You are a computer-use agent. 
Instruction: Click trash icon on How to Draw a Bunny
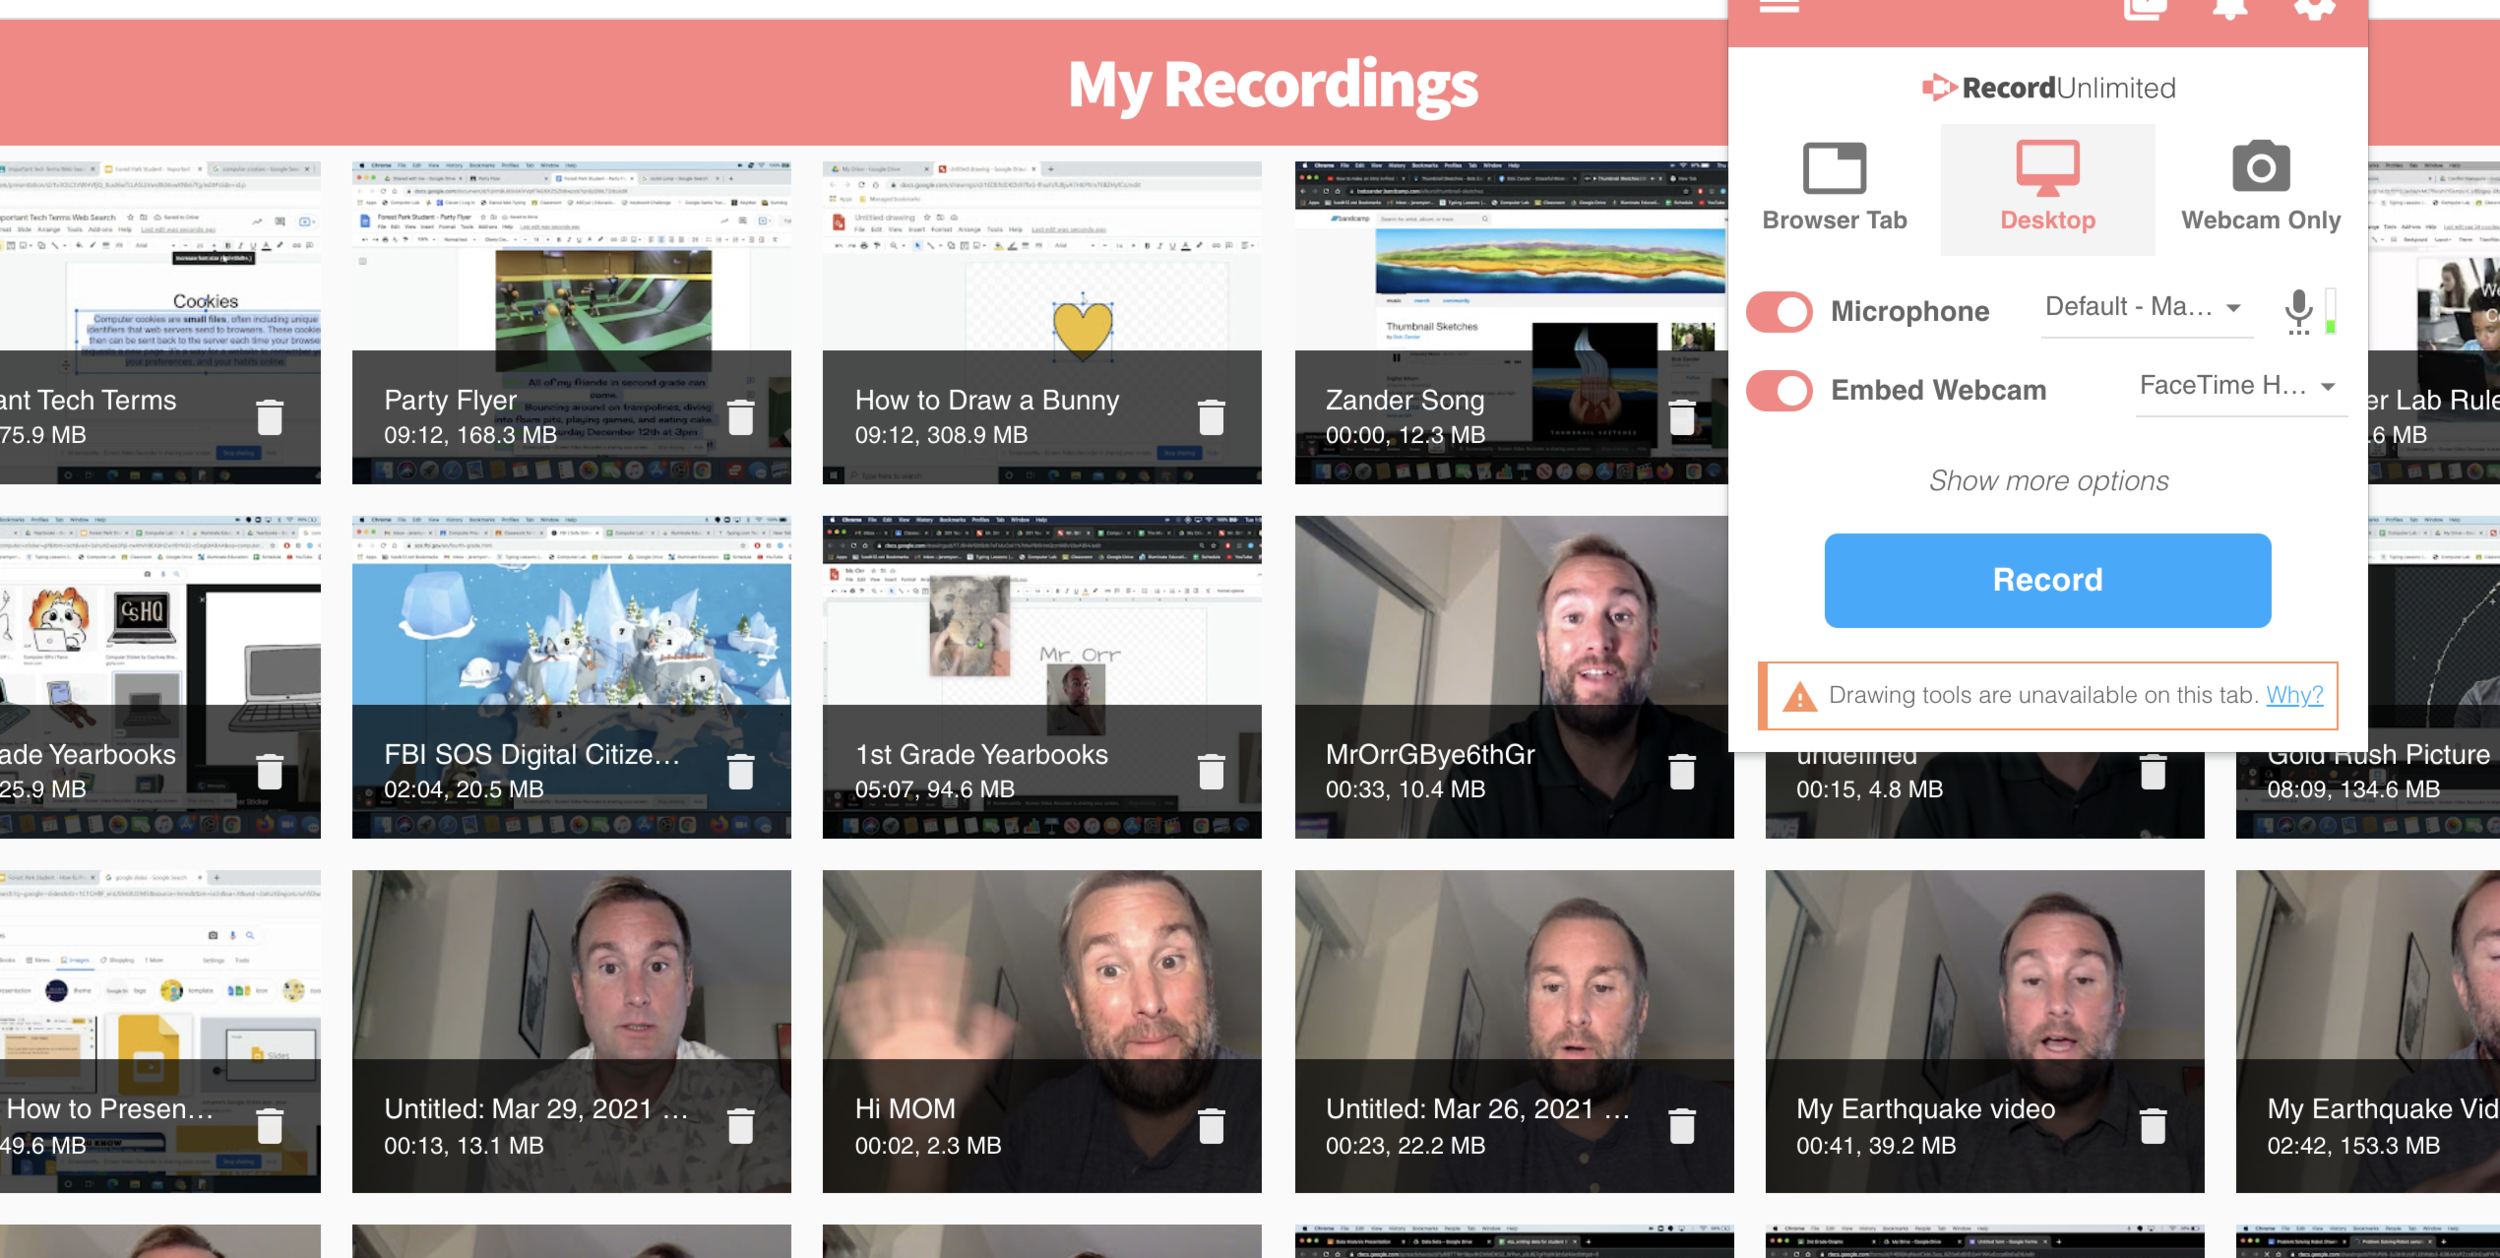[x=1211, y=417]
